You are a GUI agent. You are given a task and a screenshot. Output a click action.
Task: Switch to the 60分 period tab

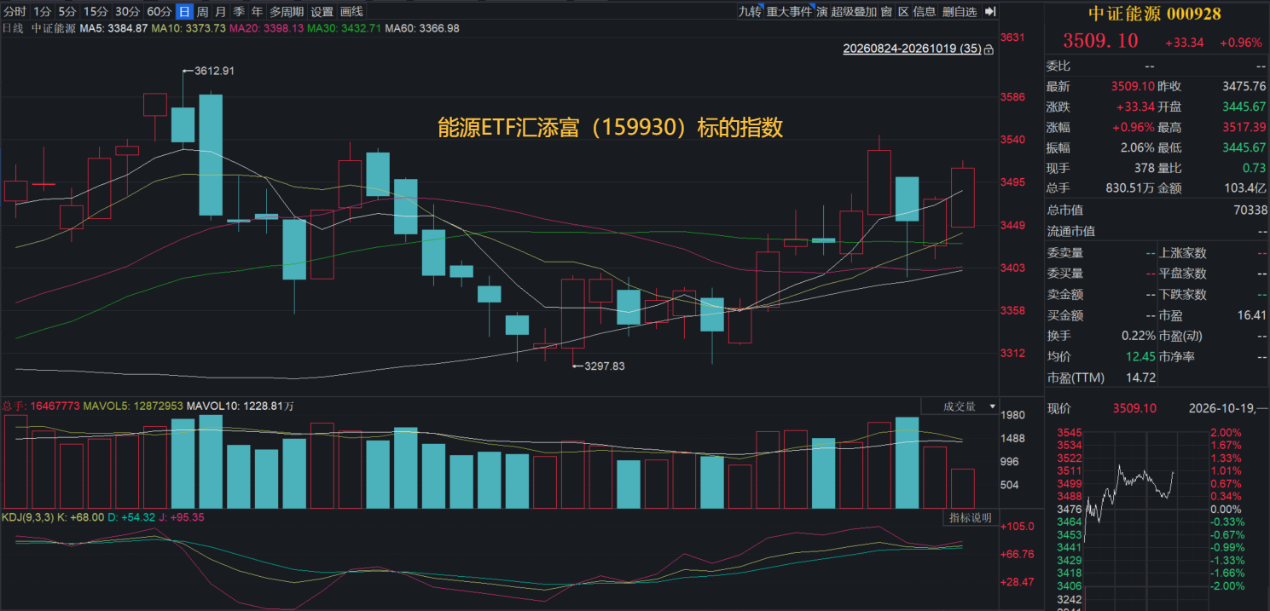pos(159,12)
